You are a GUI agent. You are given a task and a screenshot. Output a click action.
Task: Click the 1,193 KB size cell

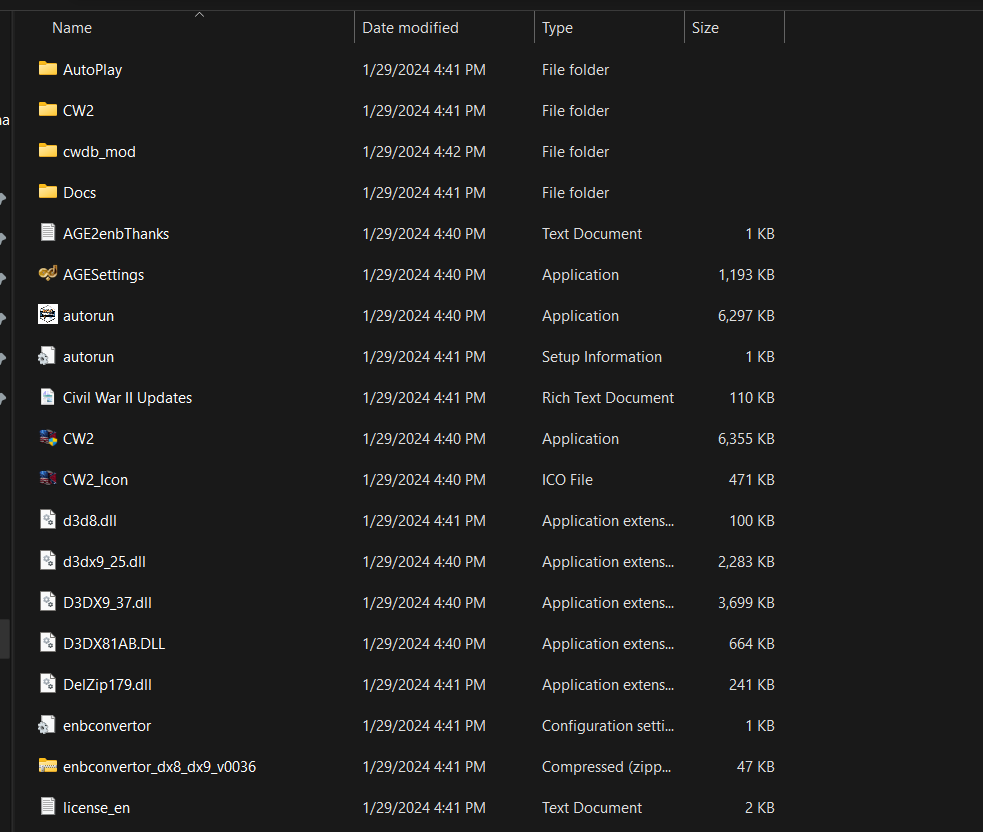coord(746,275)
